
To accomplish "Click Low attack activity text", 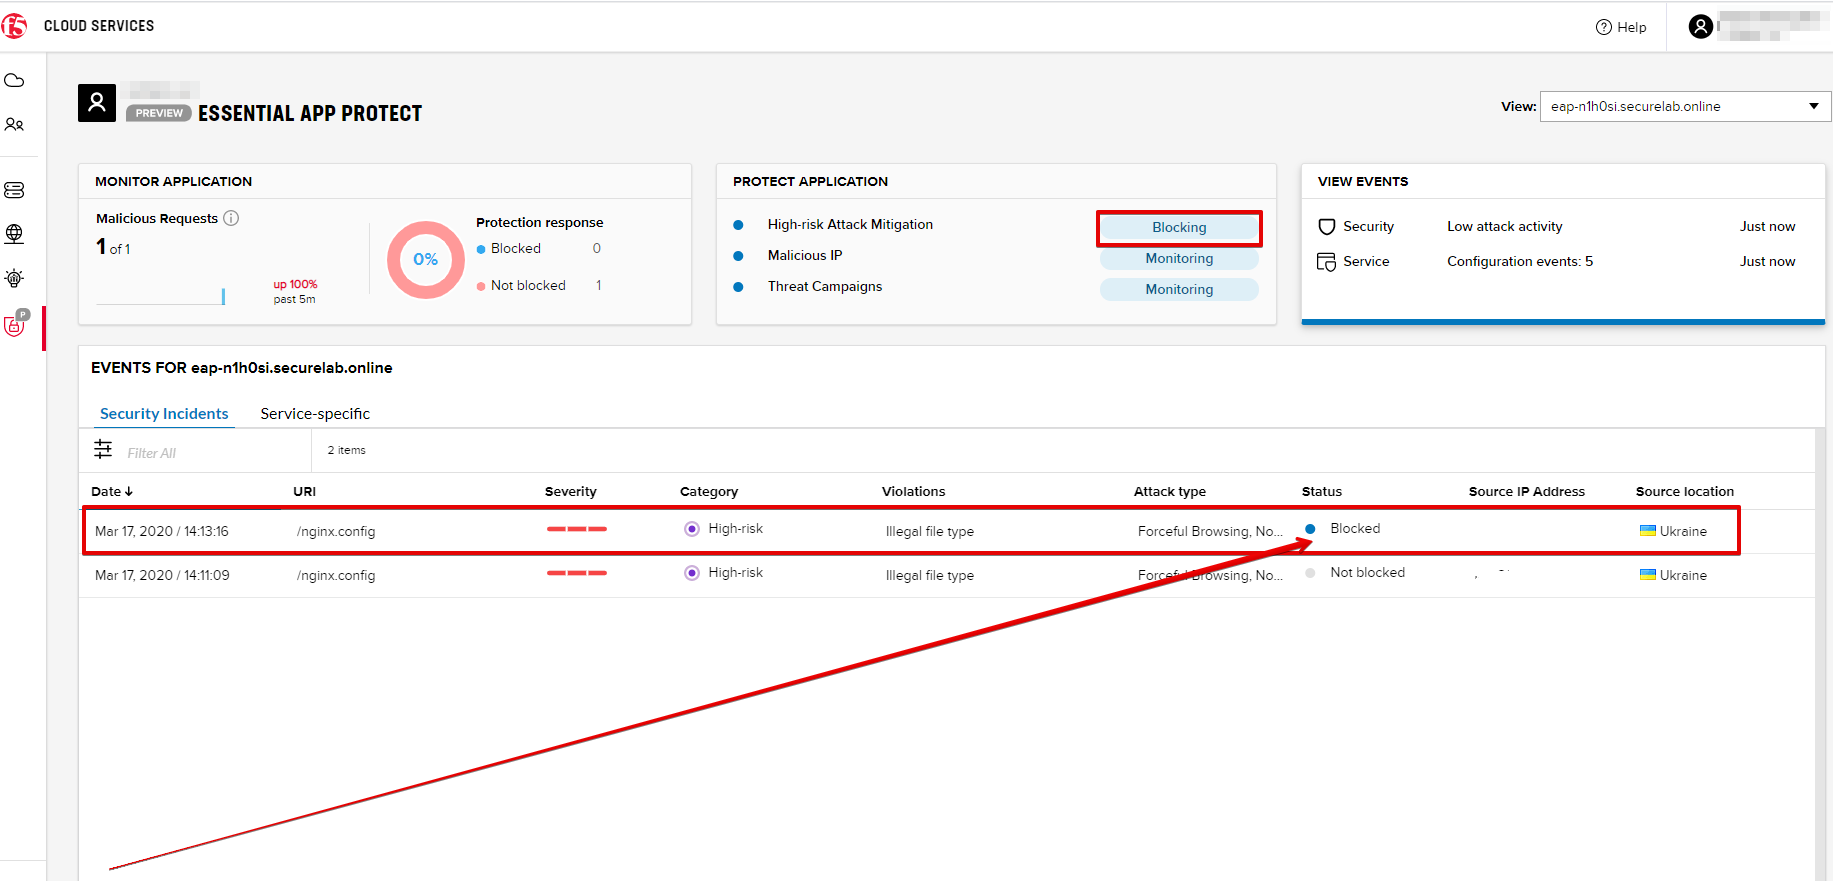I will [1504, 227].
